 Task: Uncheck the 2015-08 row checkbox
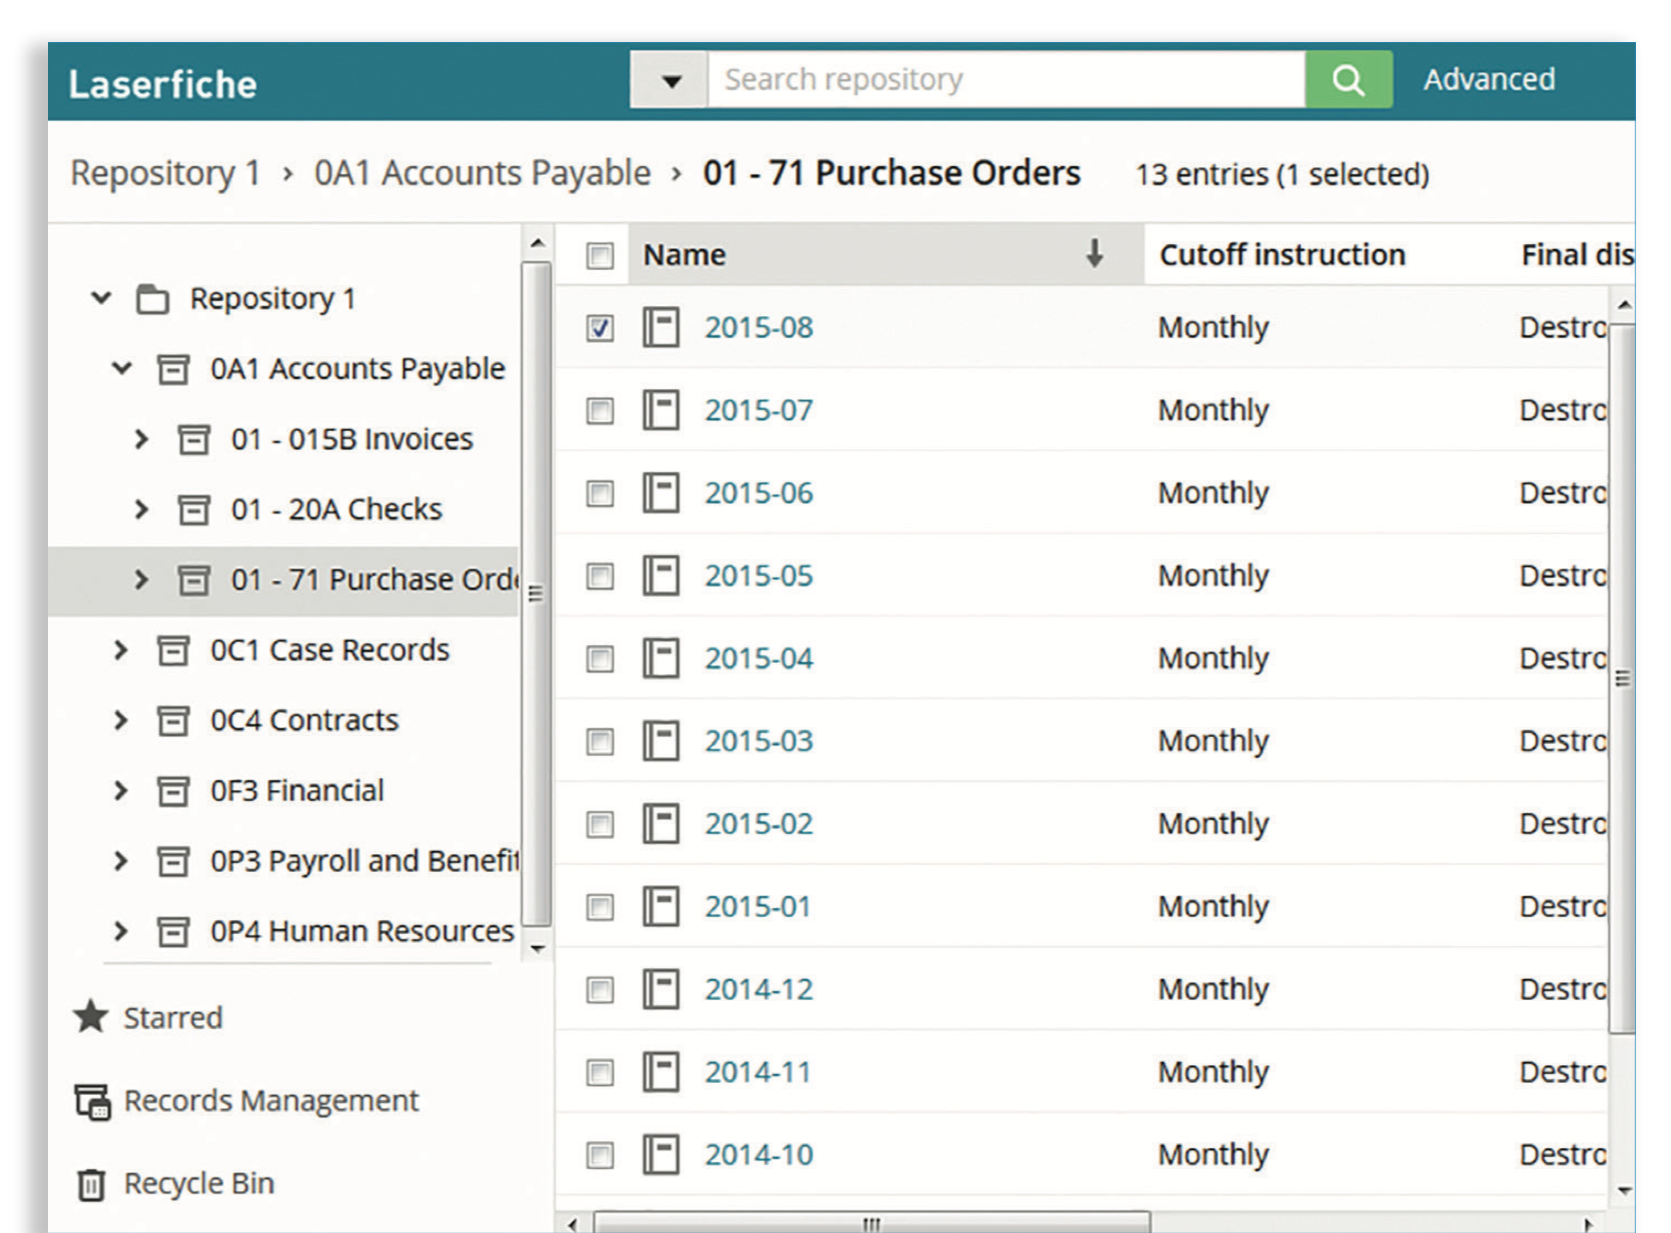[x=600, y=328]
